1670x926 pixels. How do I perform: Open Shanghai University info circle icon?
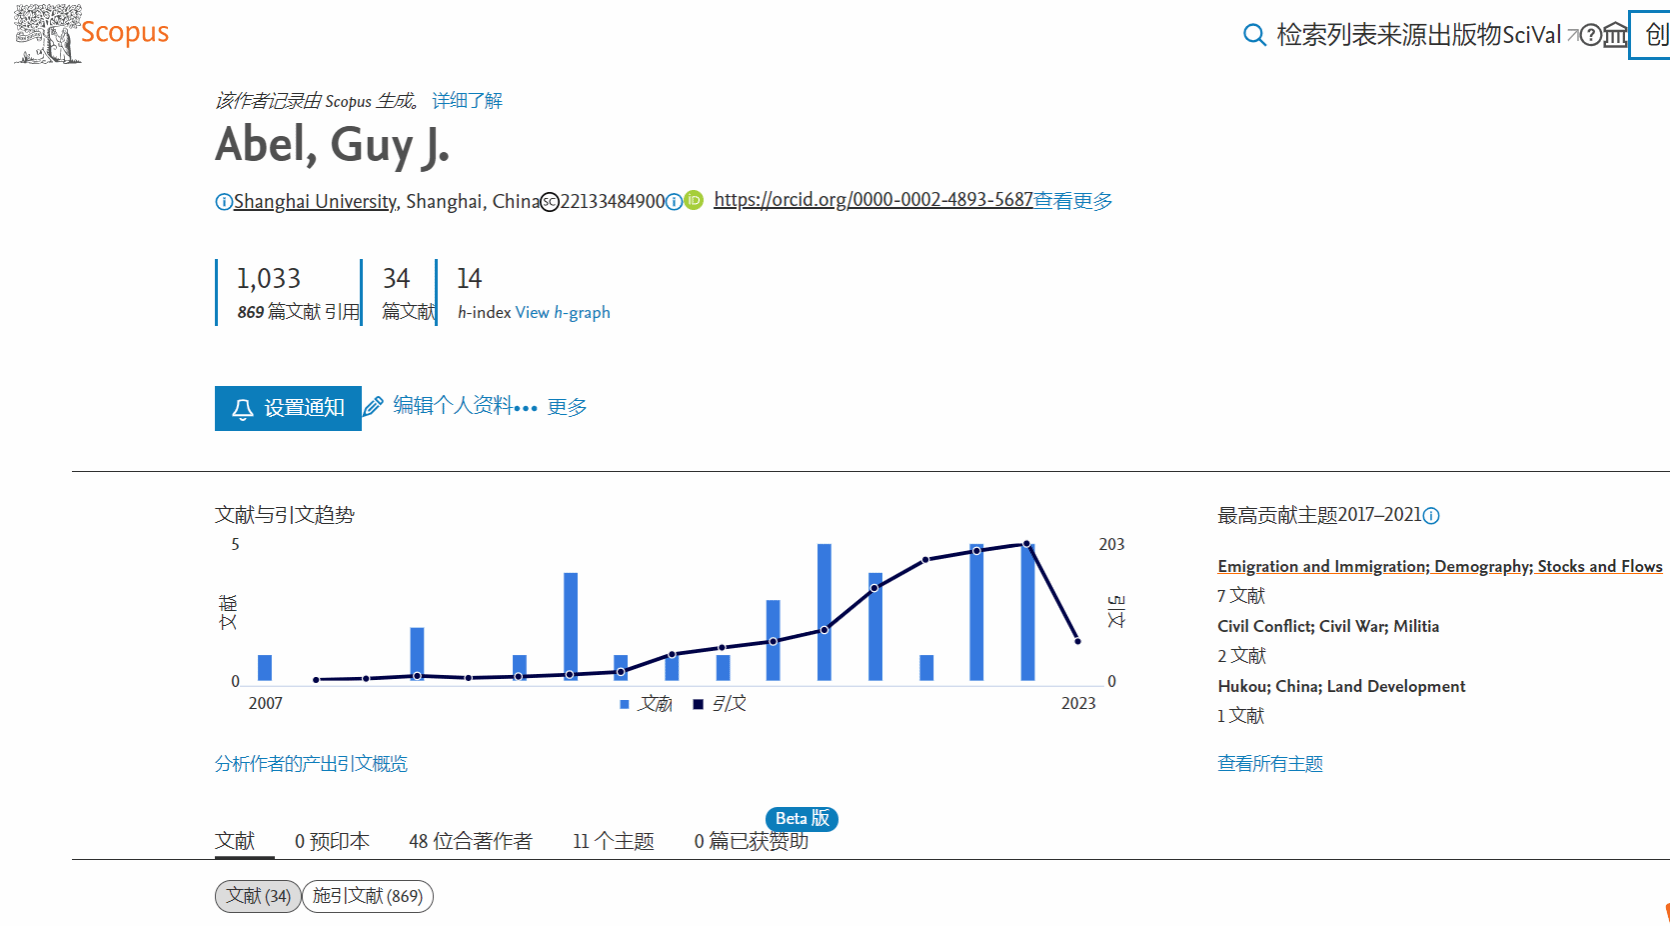tap(222, 201)
